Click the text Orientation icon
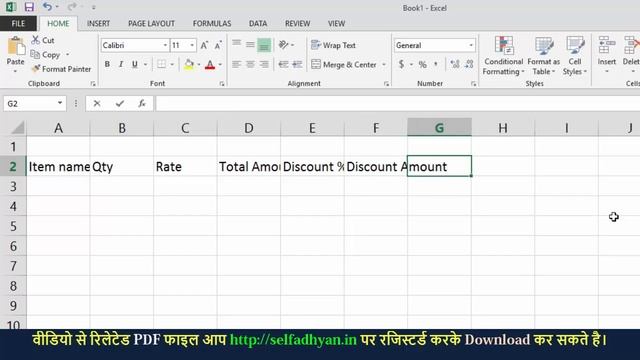The image size is (640, 360). (284, 44)
